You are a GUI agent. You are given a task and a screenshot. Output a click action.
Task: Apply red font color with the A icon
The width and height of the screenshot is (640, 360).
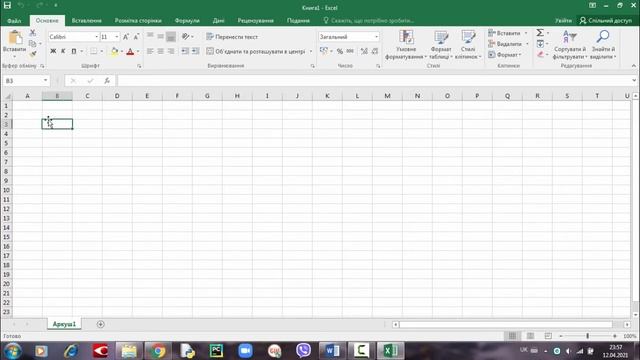[x=130, y=51]
